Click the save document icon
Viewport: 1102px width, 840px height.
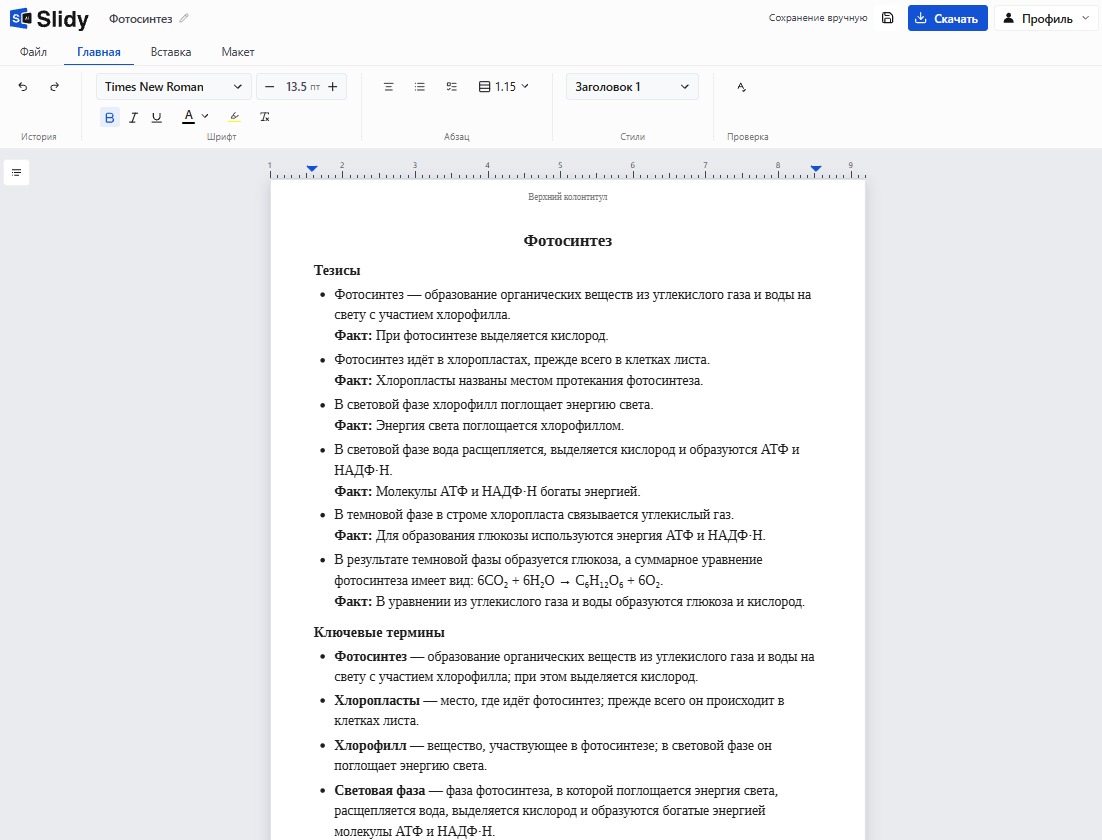(x=888, y=18)
